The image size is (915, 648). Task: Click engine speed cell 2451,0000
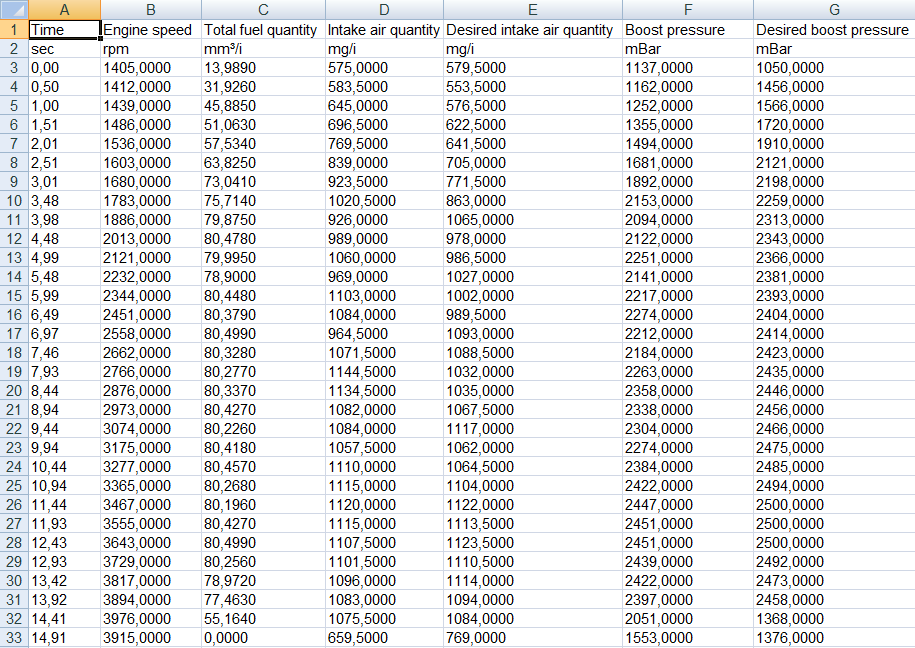[x=151, y=315]
